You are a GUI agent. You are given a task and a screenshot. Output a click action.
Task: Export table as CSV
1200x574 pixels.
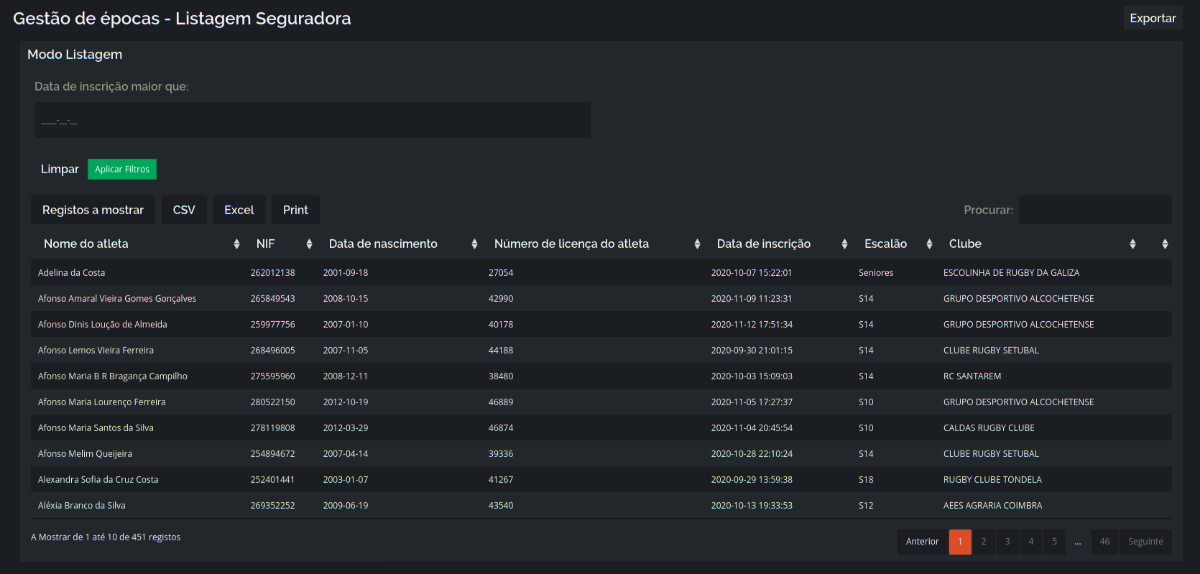184,210
